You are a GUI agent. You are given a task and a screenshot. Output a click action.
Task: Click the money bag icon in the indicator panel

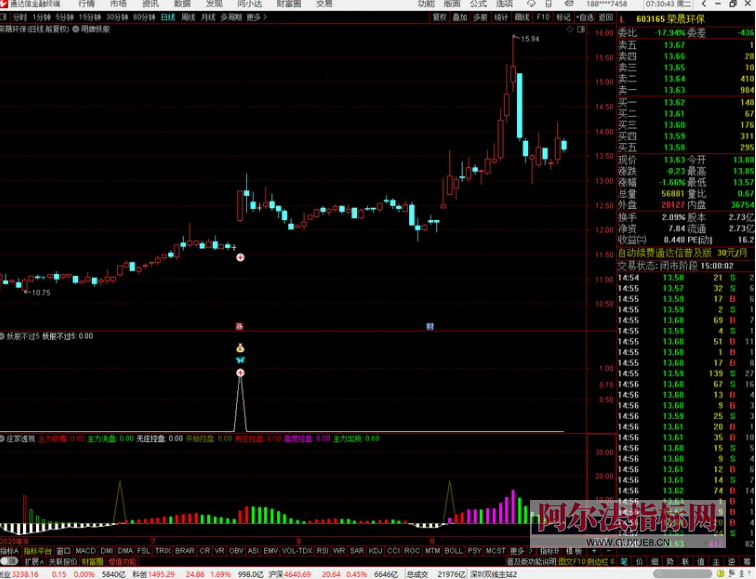tap(239, 347)
